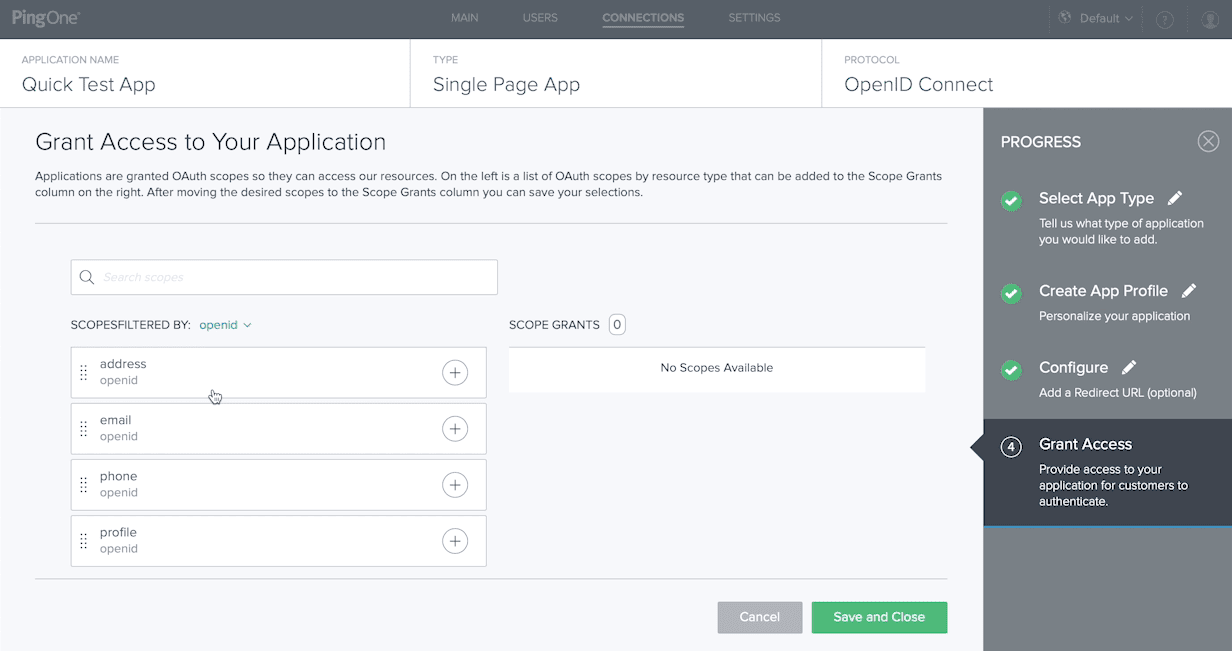Edit the Configure step via pencil icon
The width and height of the screenshot is (1232, 651).
click(1129, 367)
